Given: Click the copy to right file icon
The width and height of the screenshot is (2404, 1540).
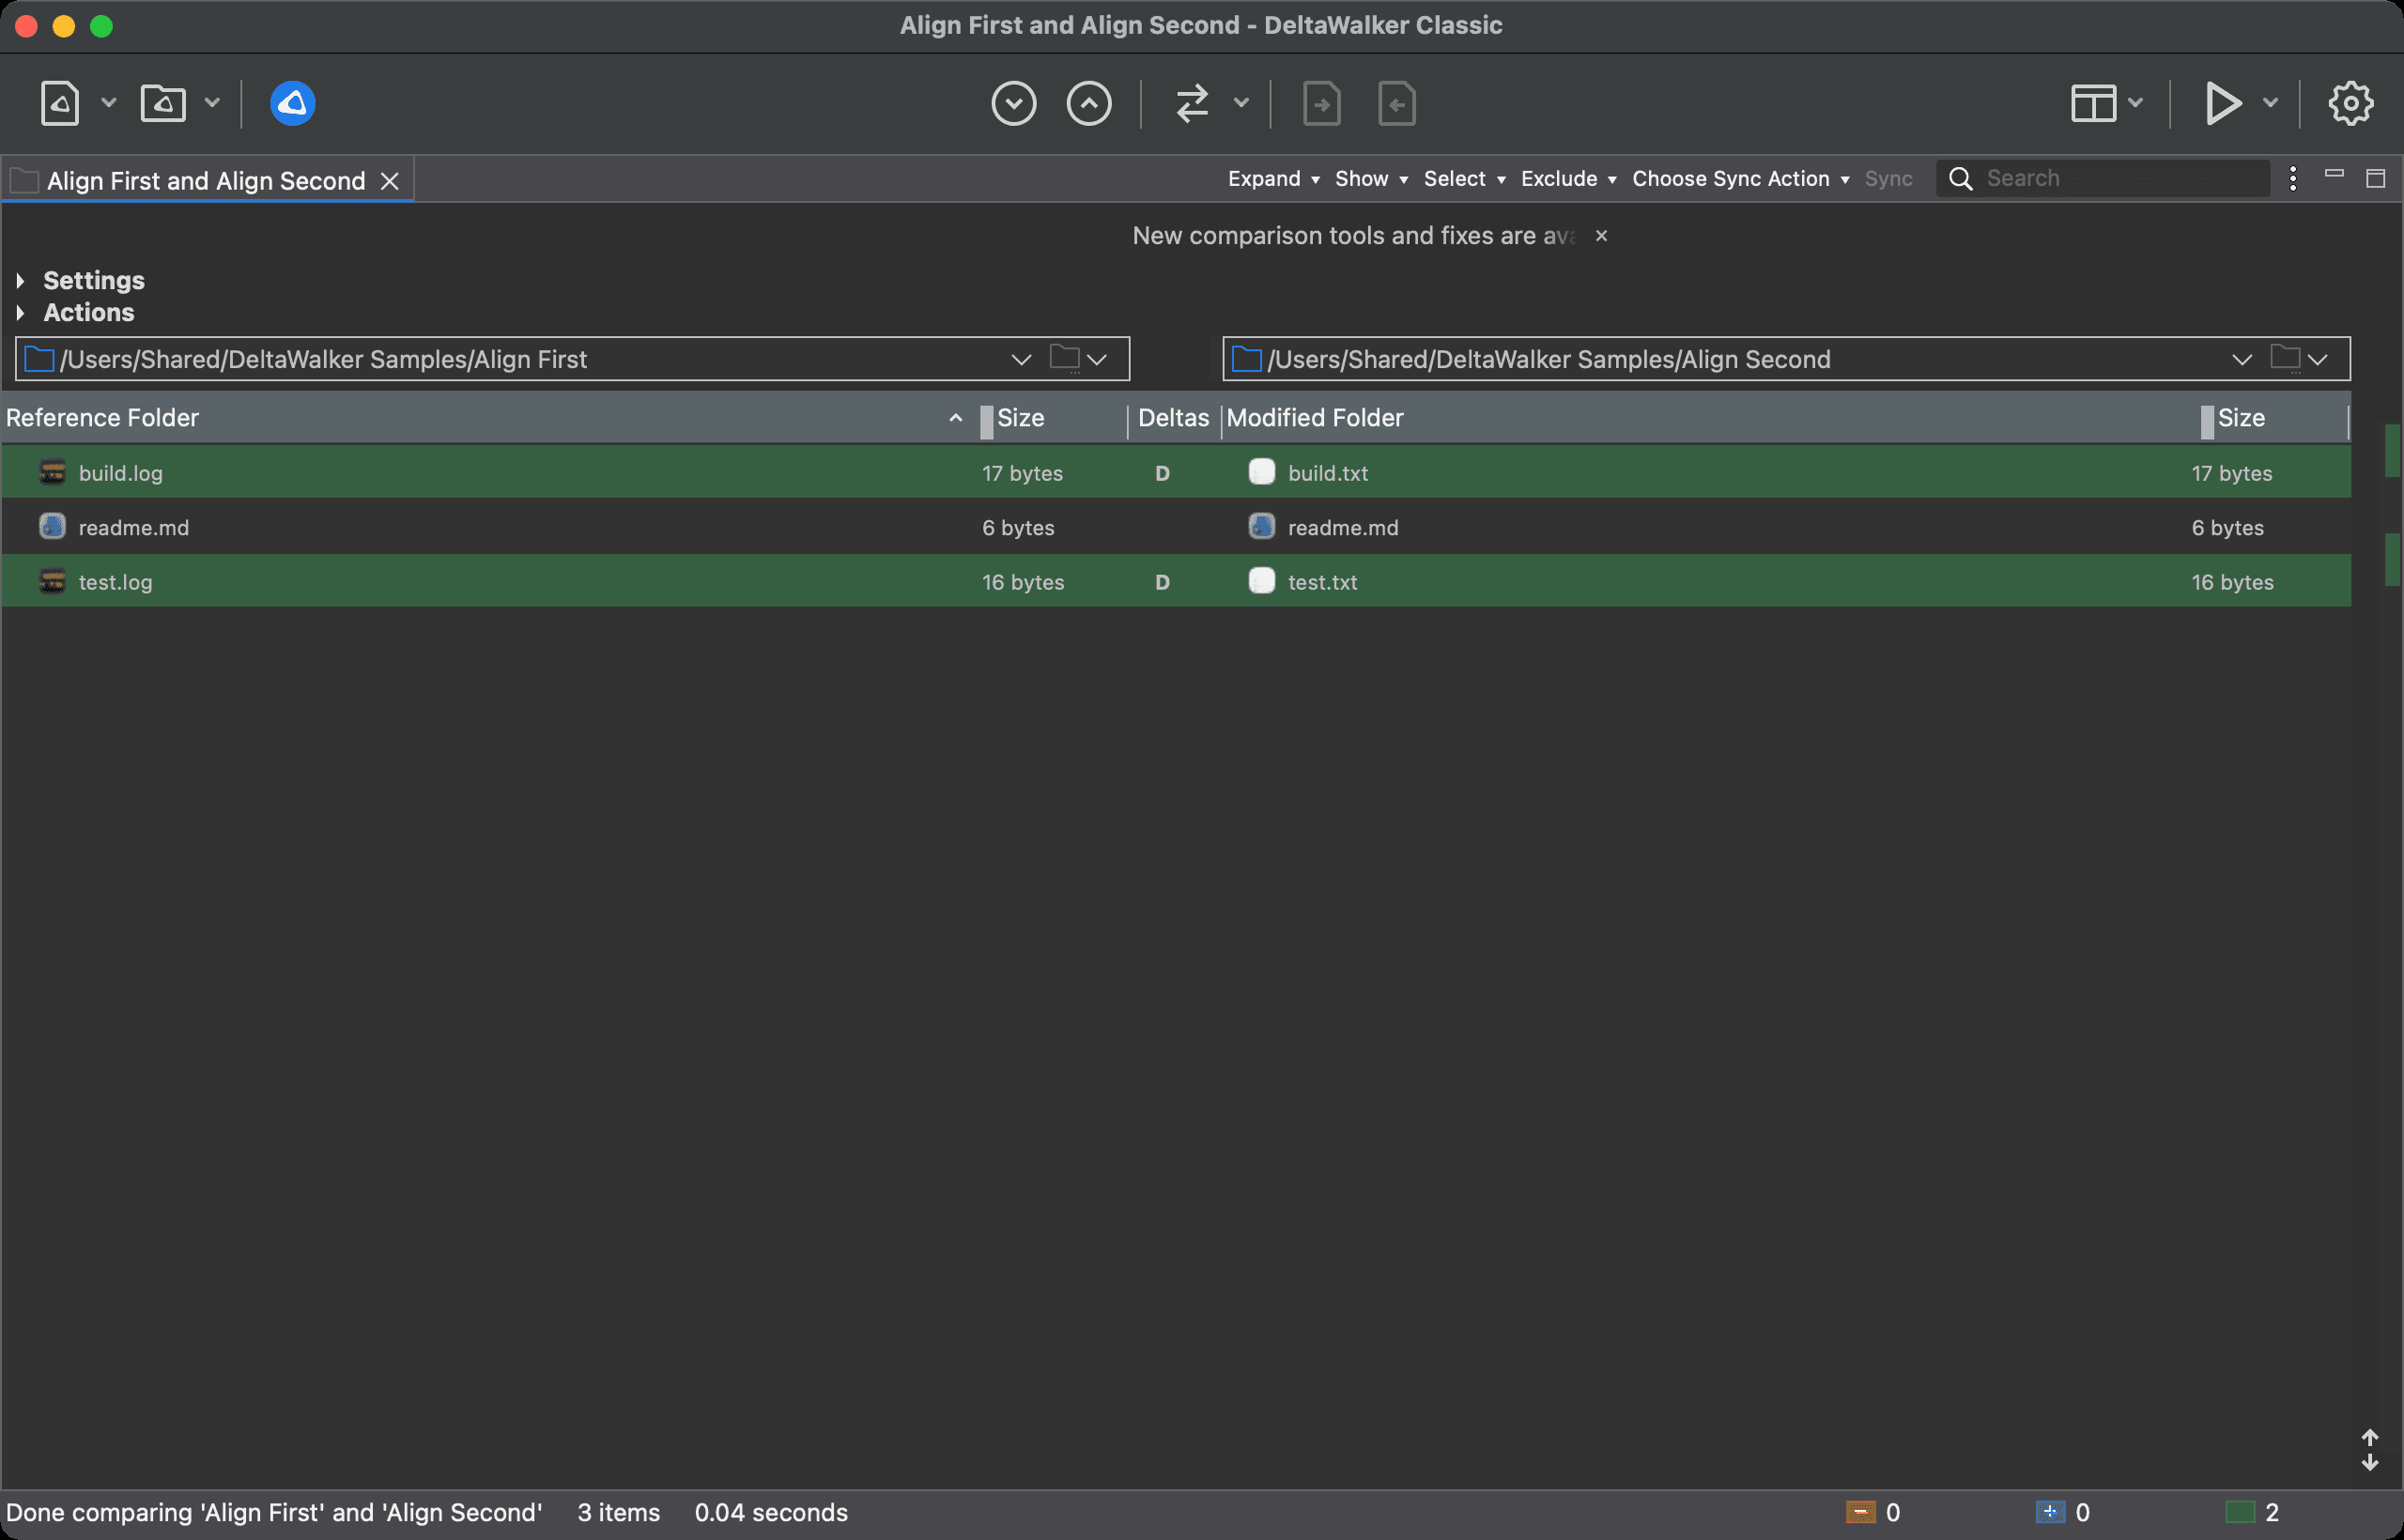Looking at the screenshot, I should pyautogui.click(x=1322, y=103).
